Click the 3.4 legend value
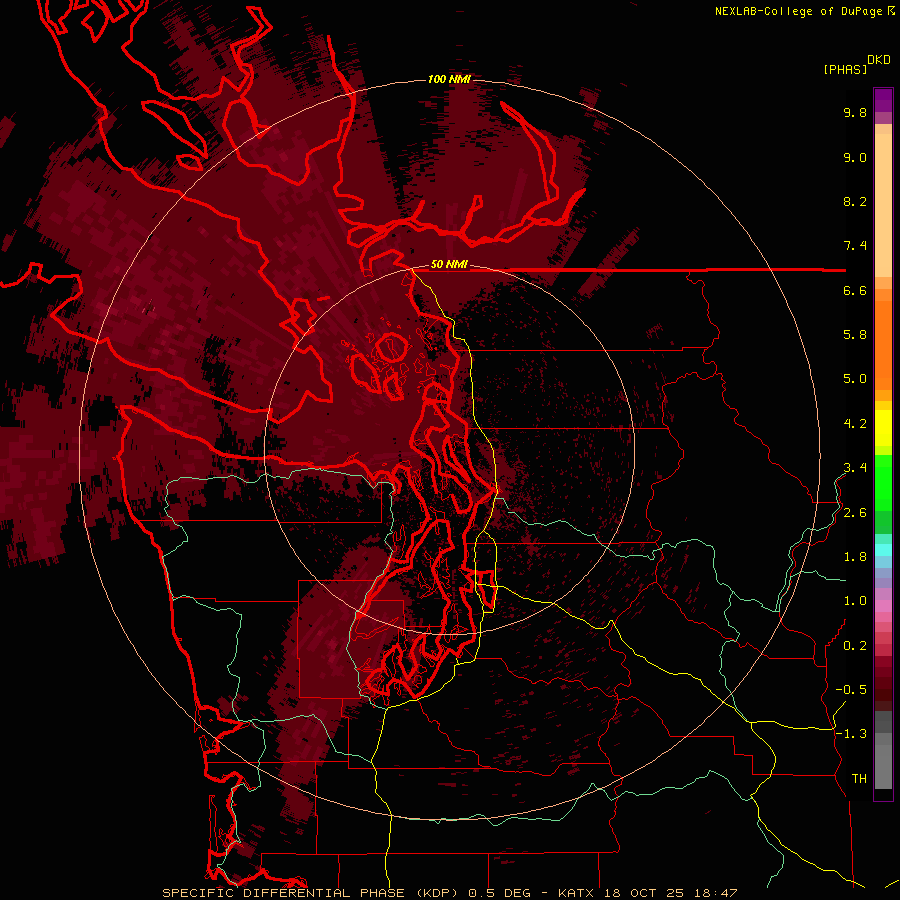900x900 pixels. coord(855,467)
